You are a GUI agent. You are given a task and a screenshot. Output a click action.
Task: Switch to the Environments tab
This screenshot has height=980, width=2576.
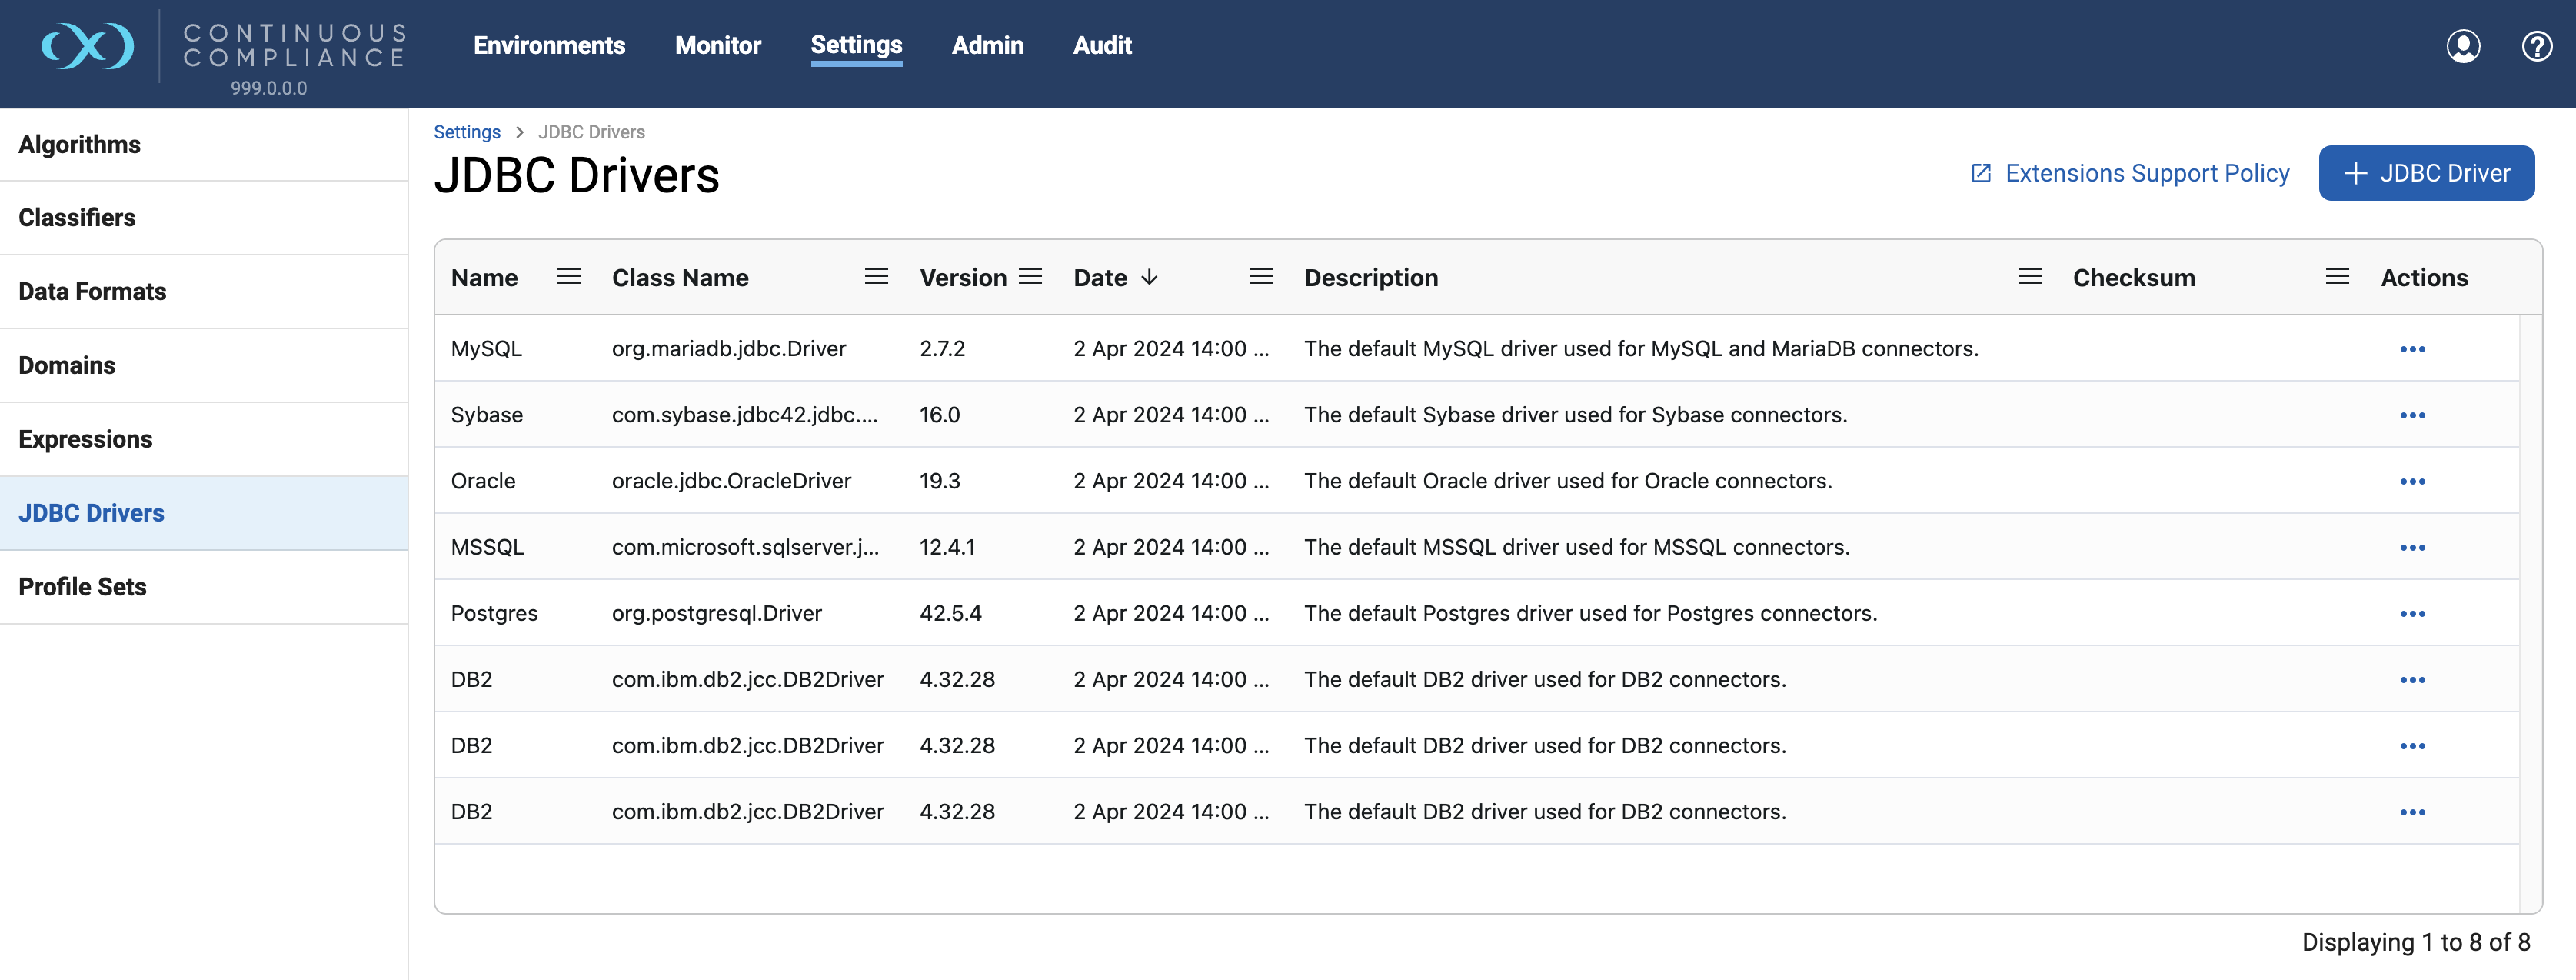point(549,45)
